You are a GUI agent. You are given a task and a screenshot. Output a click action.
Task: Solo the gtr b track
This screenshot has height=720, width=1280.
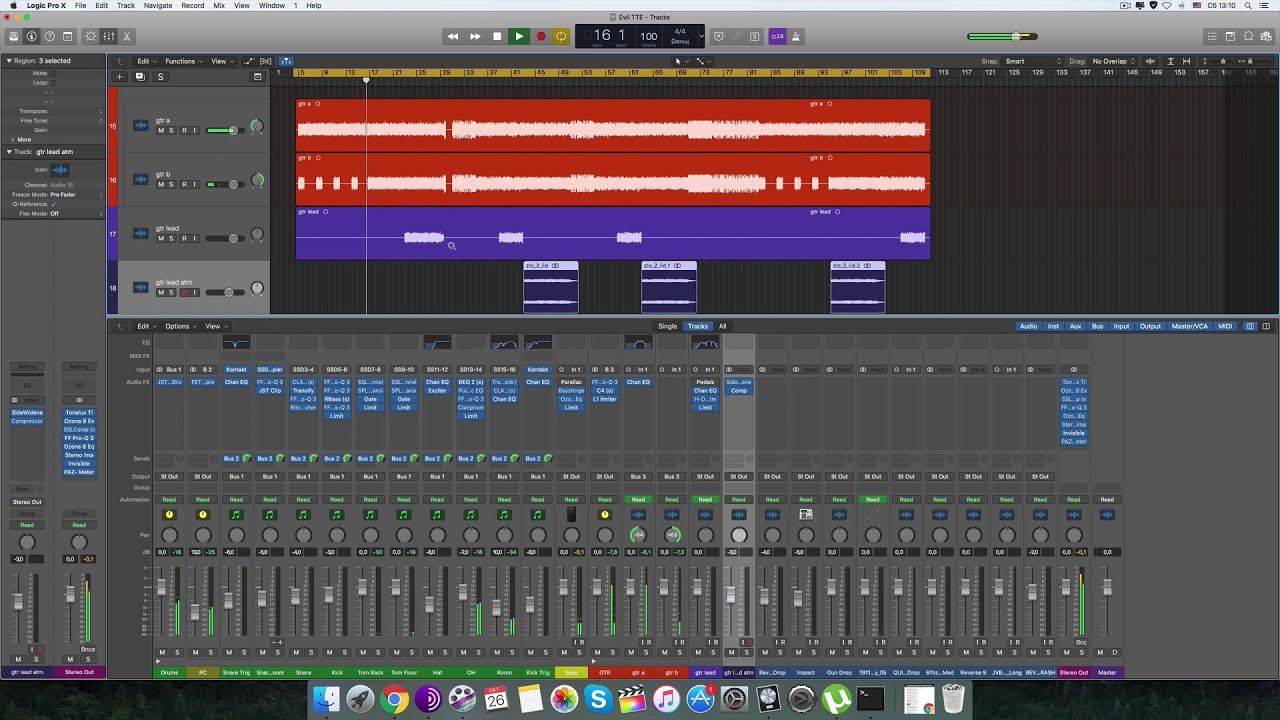(171, 184)
